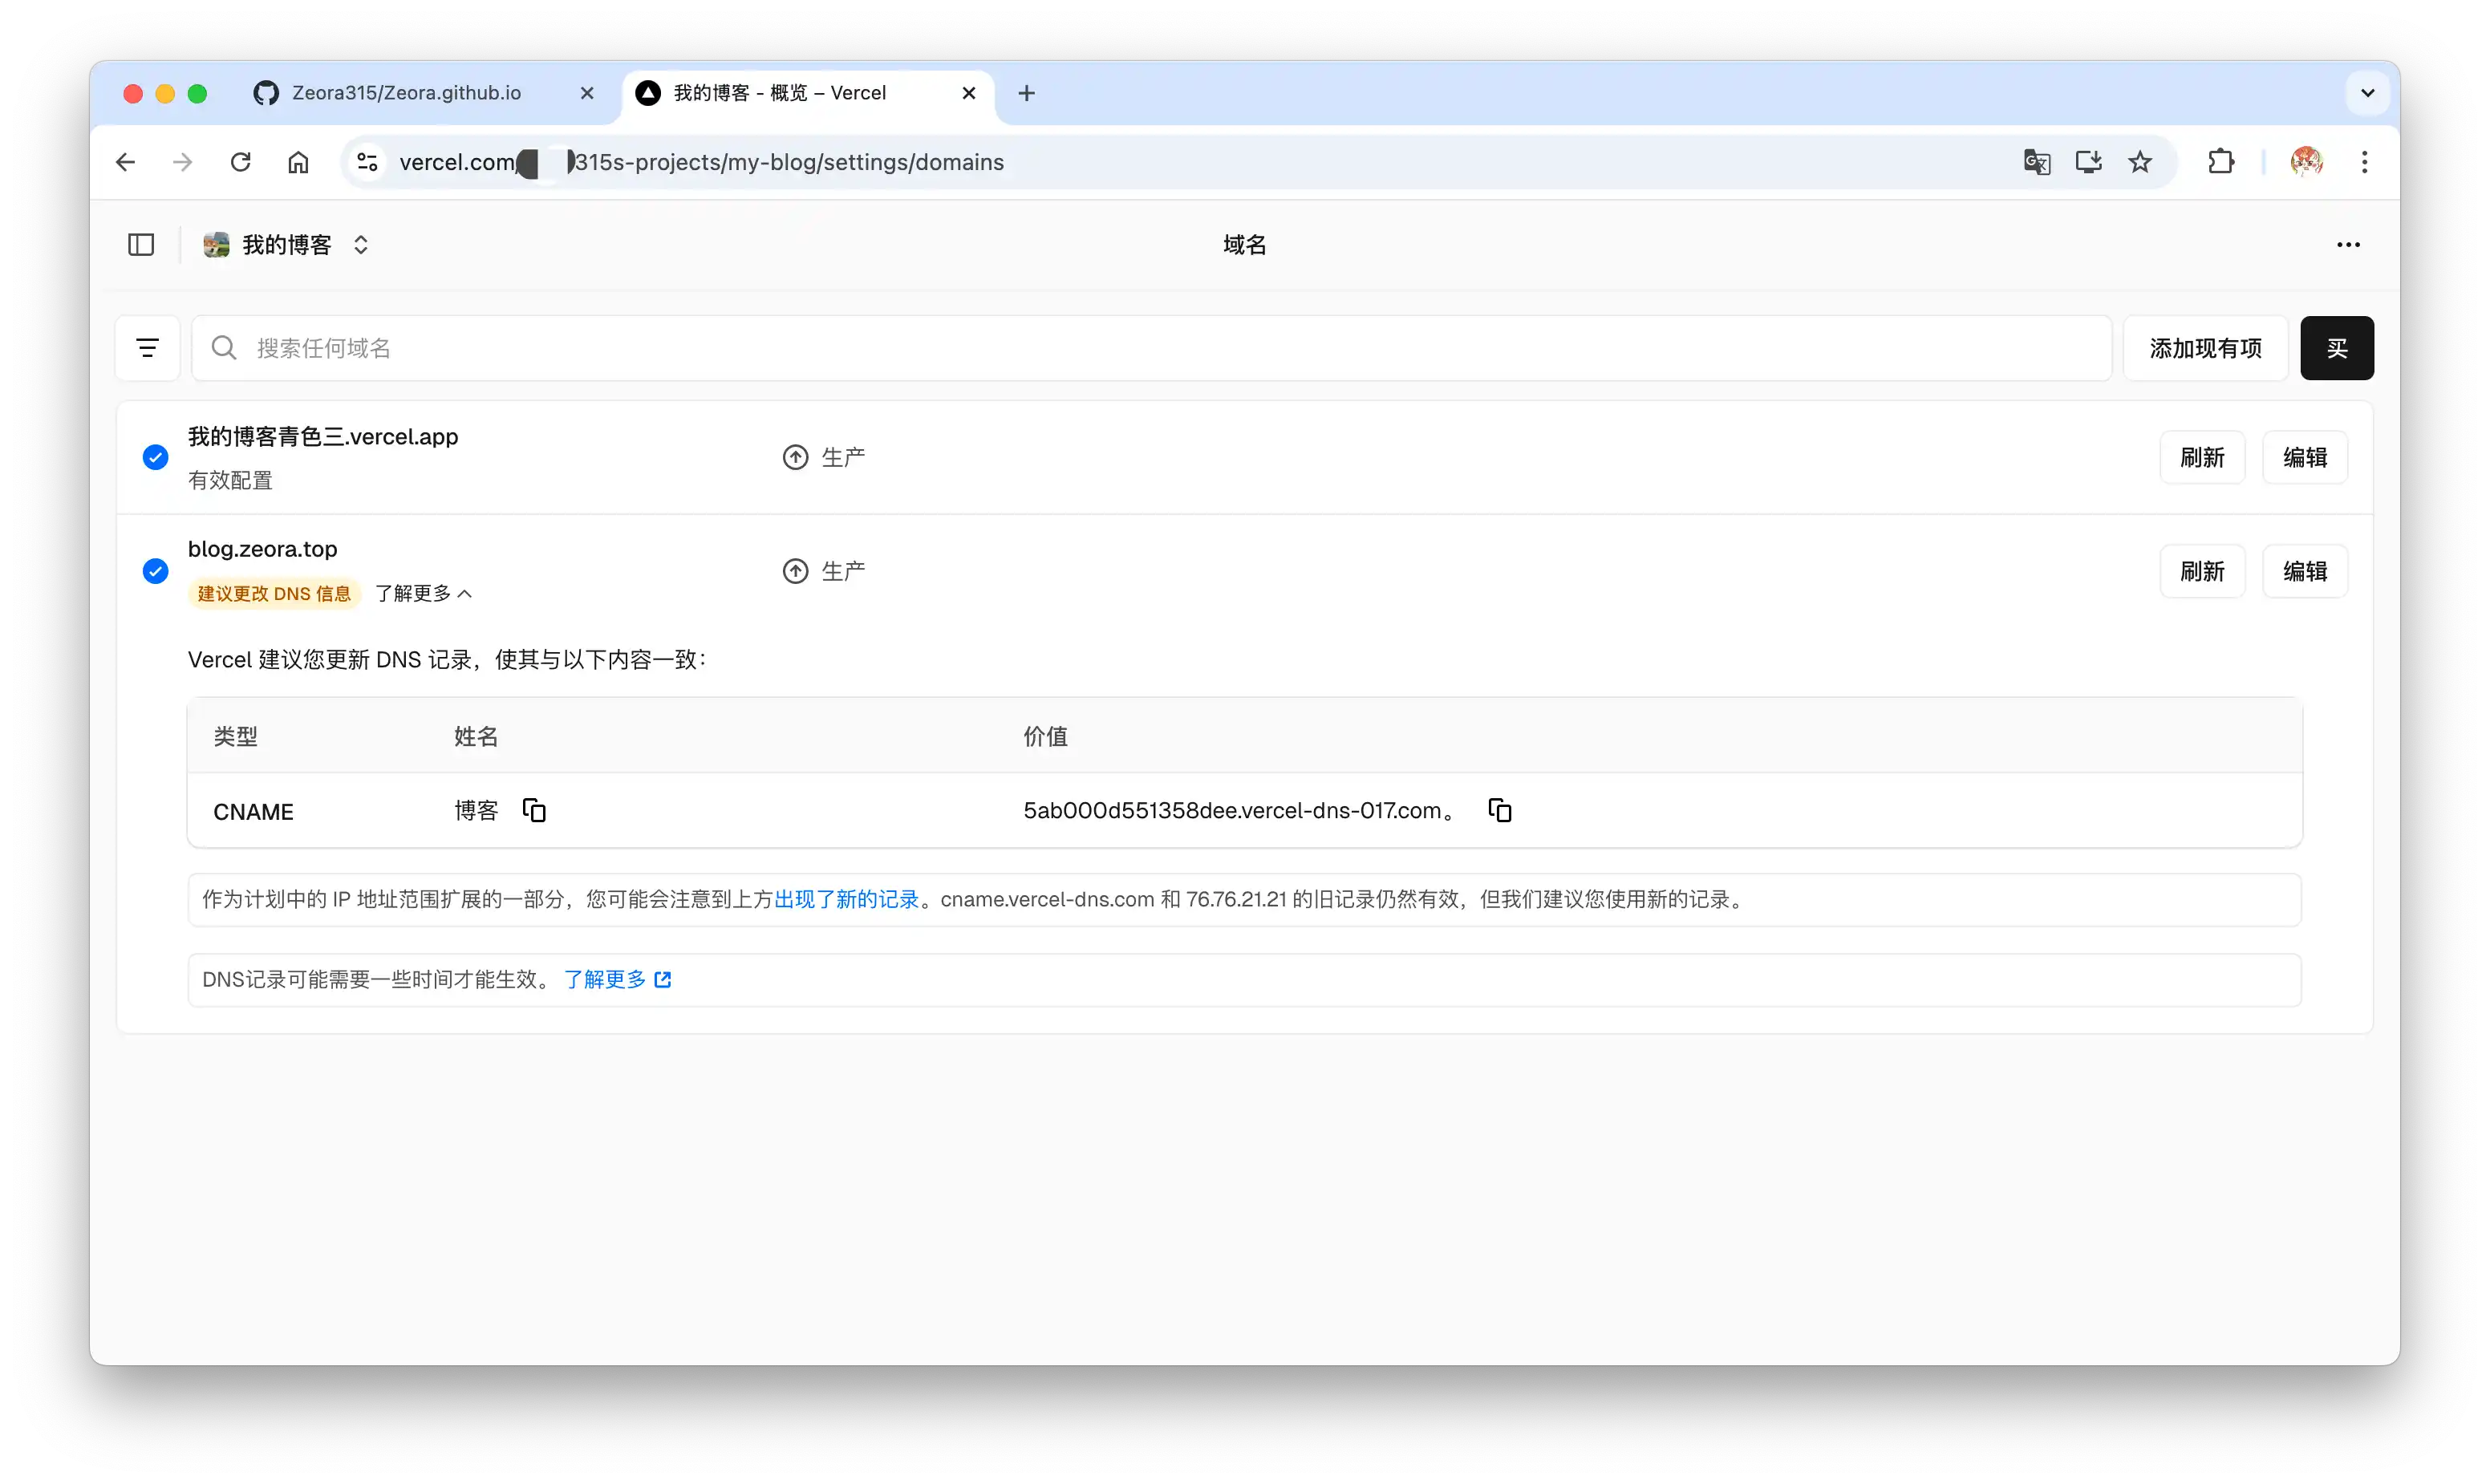Copy the CNAME name value
Screen dimensions: 2490x1484
534,810
